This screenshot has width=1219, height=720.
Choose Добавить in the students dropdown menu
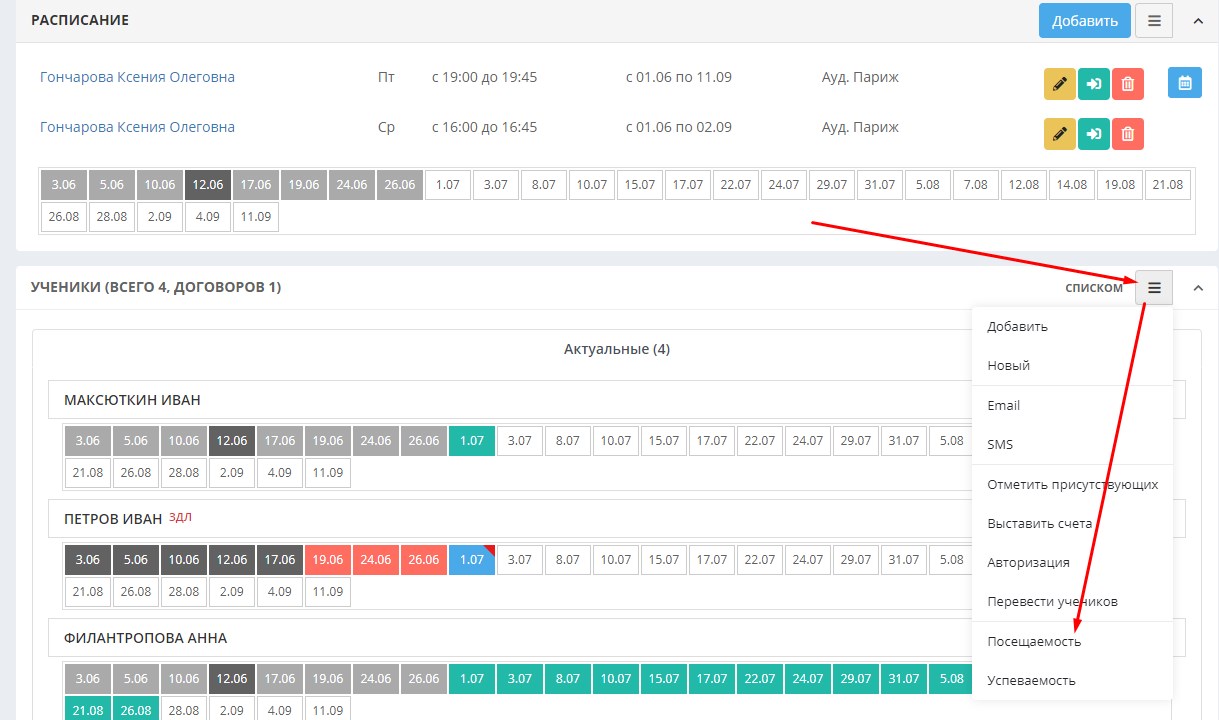(1072, 327)
